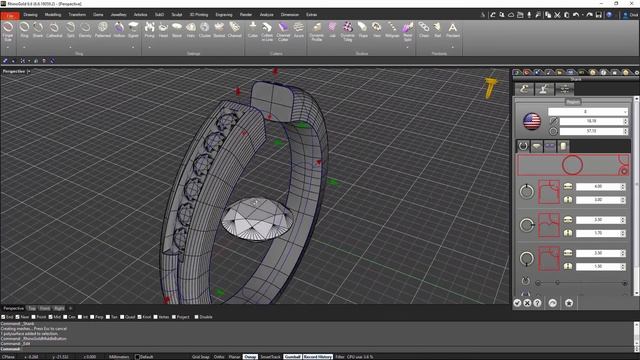Open the Prong setting tool
The width and height of the screenshot is (640, 360).
coord(149,30)
